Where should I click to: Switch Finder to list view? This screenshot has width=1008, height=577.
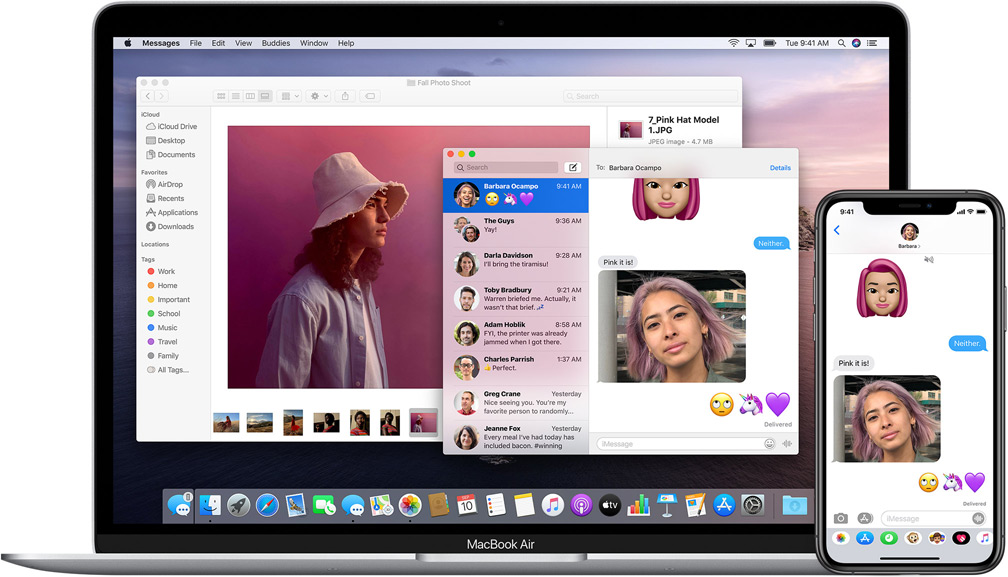tap(235, 96)
